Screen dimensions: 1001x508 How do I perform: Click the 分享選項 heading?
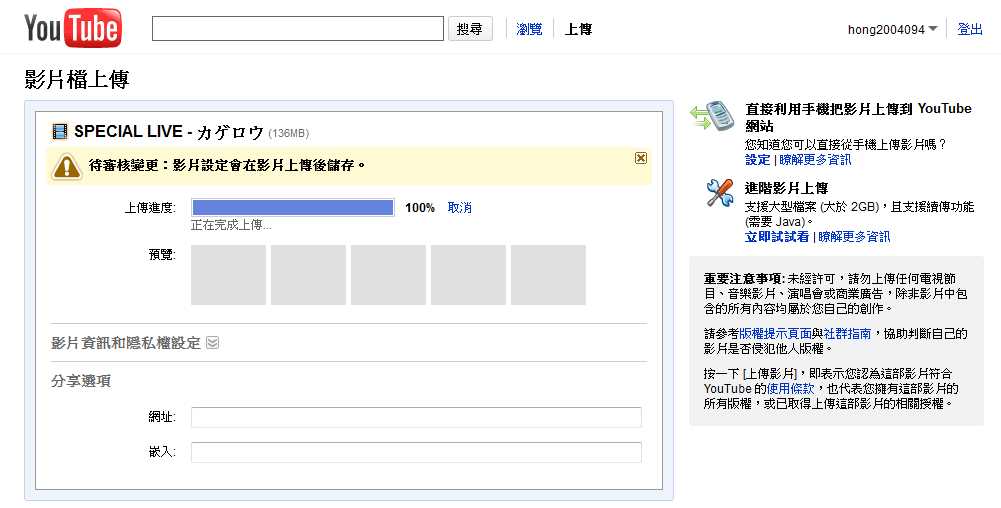(x=81, y=381)
